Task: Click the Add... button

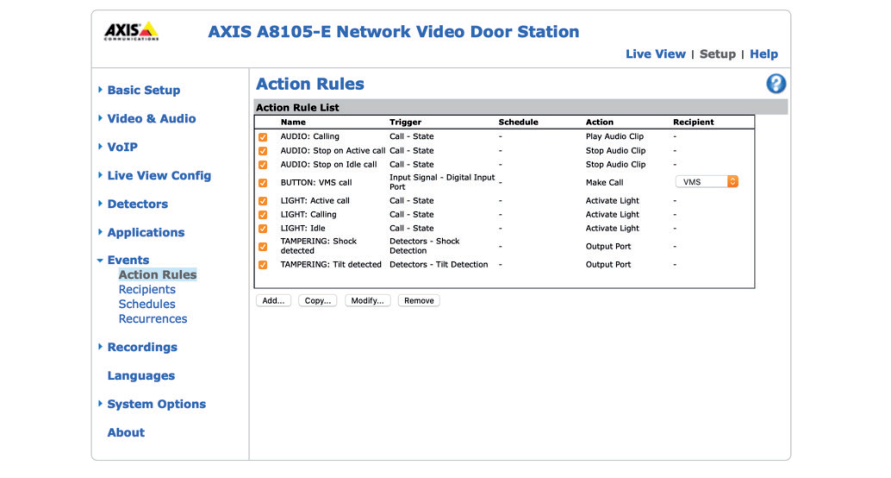Action: [273, 301]
